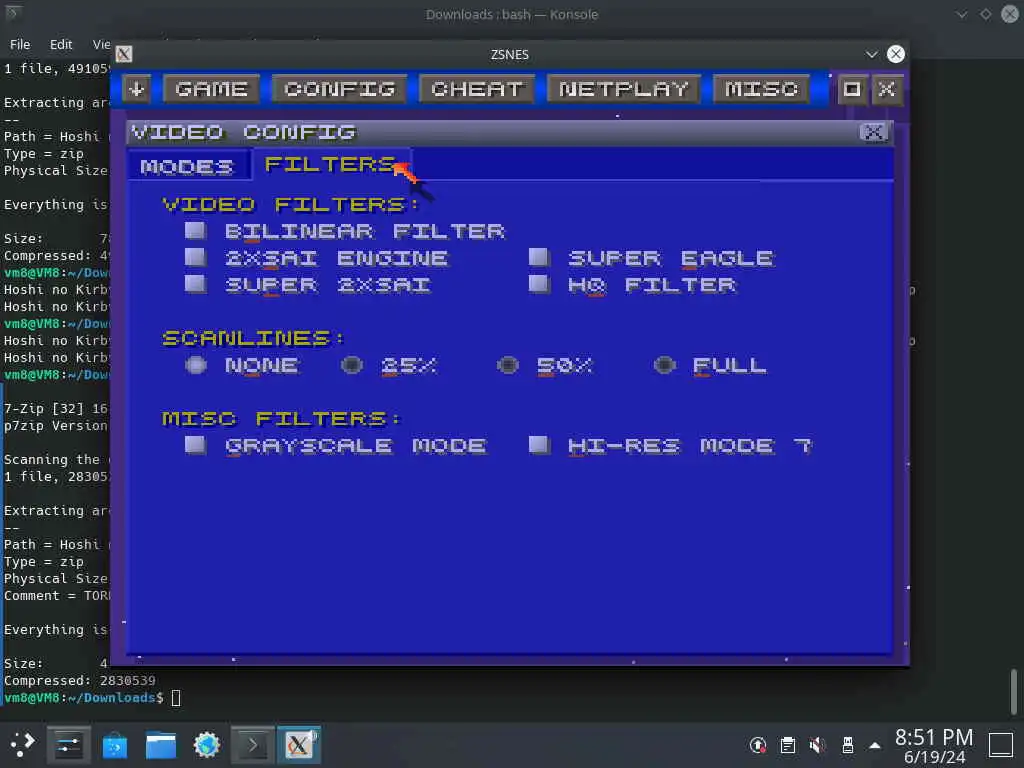Click the show desktop button

point(1000,745)
